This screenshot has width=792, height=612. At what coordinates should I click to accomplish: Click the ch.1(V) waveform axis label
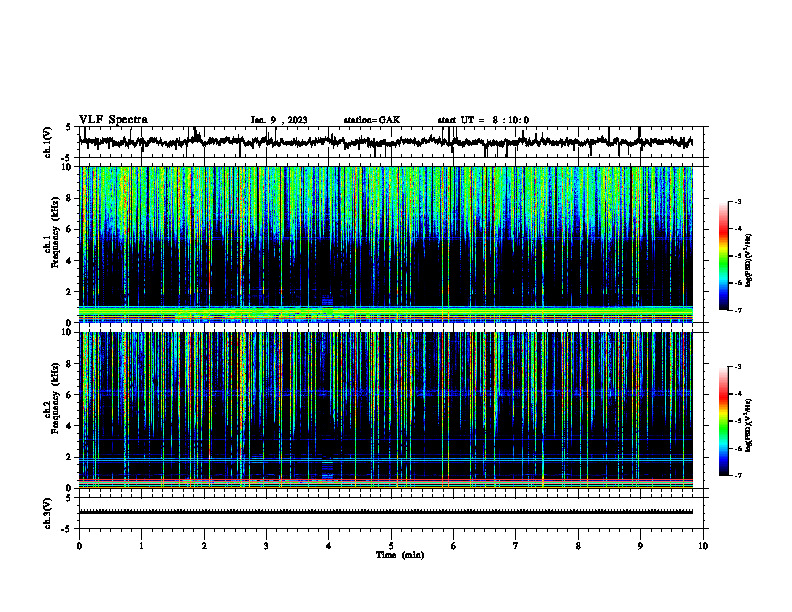tap(48, 142)
